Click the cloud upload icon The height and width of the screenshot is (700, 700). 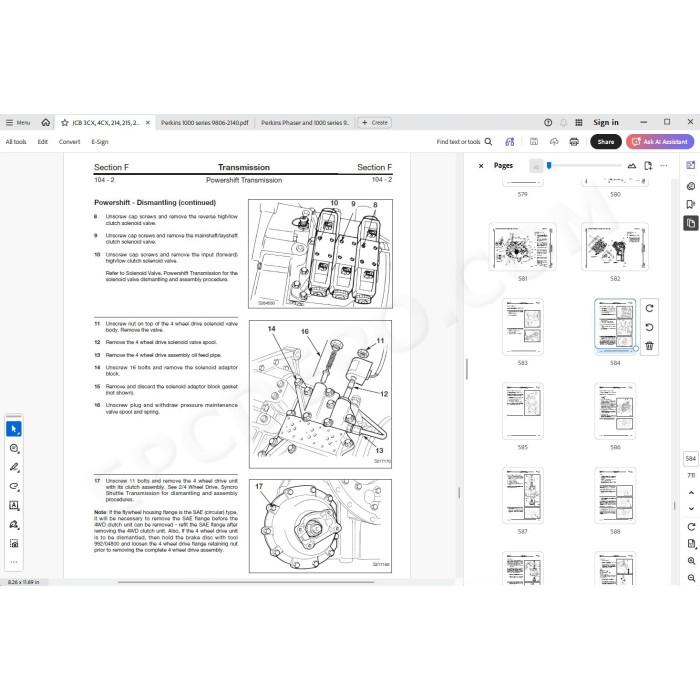[554, 142]
